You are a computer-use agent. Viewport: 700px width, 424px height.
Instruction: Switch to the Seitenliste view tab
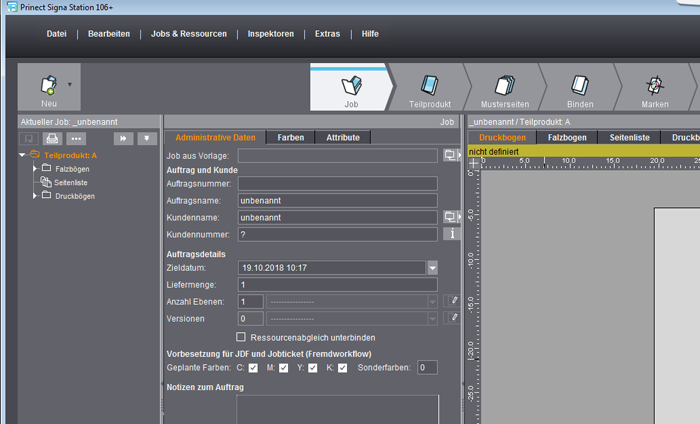click(629, 137)
